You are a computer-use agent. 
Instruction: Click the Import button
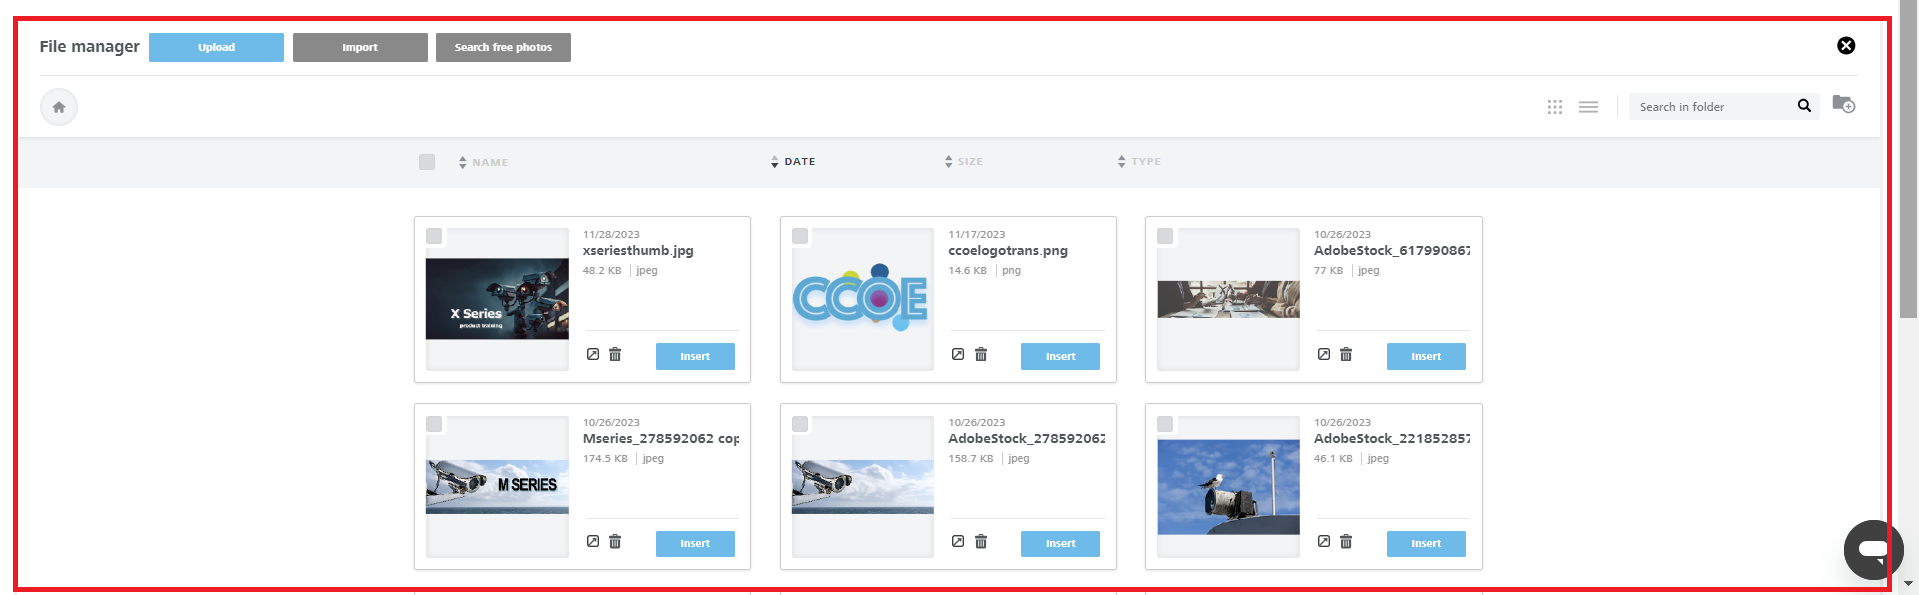click(360, 48)
